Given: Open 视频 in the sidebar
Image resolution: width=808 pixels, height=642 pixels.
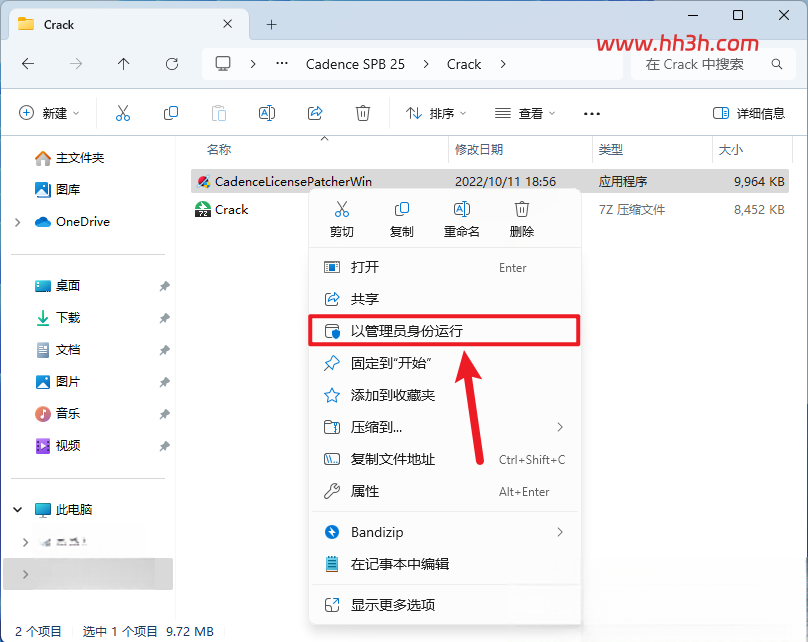Looking at the screenshot, I should [57, 446].
